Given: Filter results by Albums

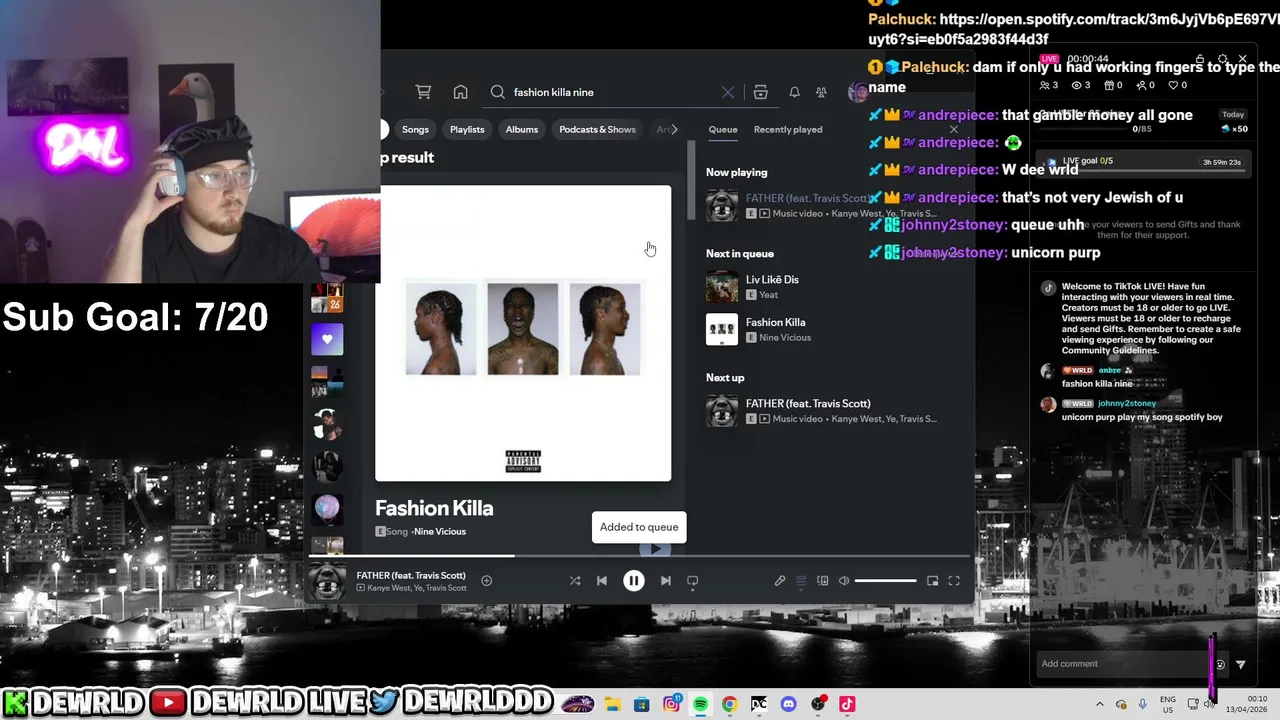Looking at the screenshot, I should click(x=521, y=129).
